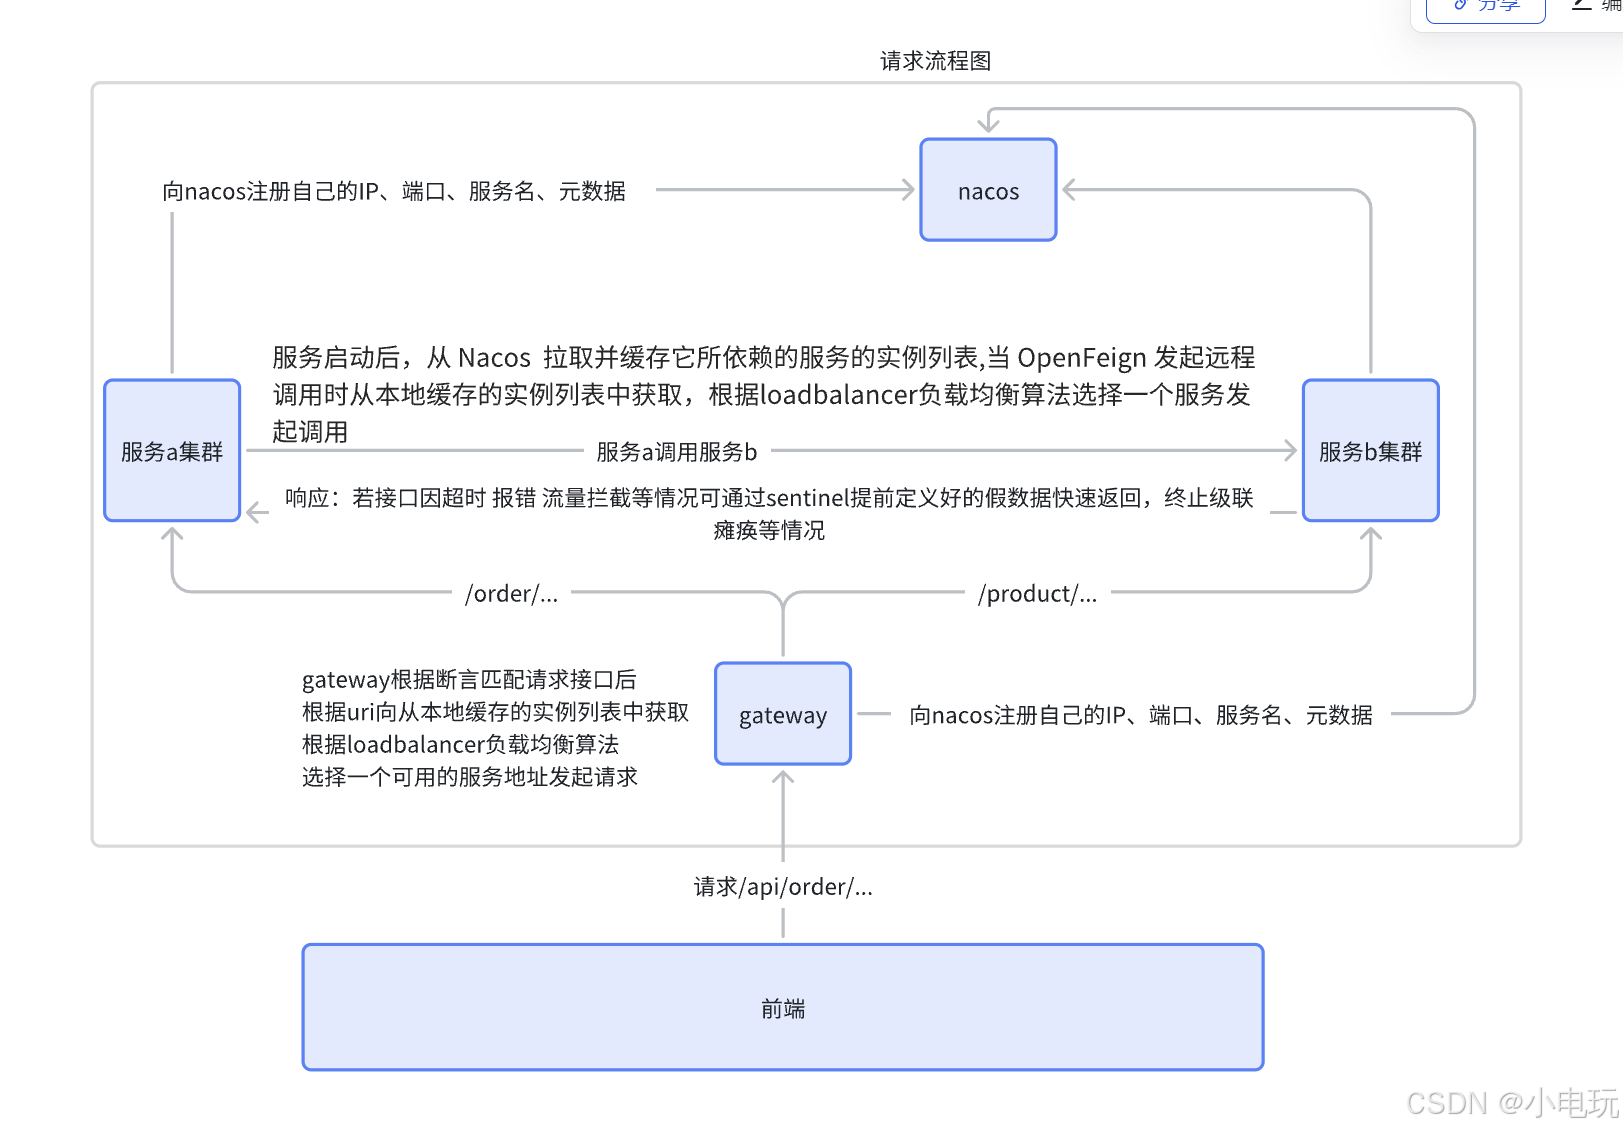Click the 分享 share button

pos(1484,8)
